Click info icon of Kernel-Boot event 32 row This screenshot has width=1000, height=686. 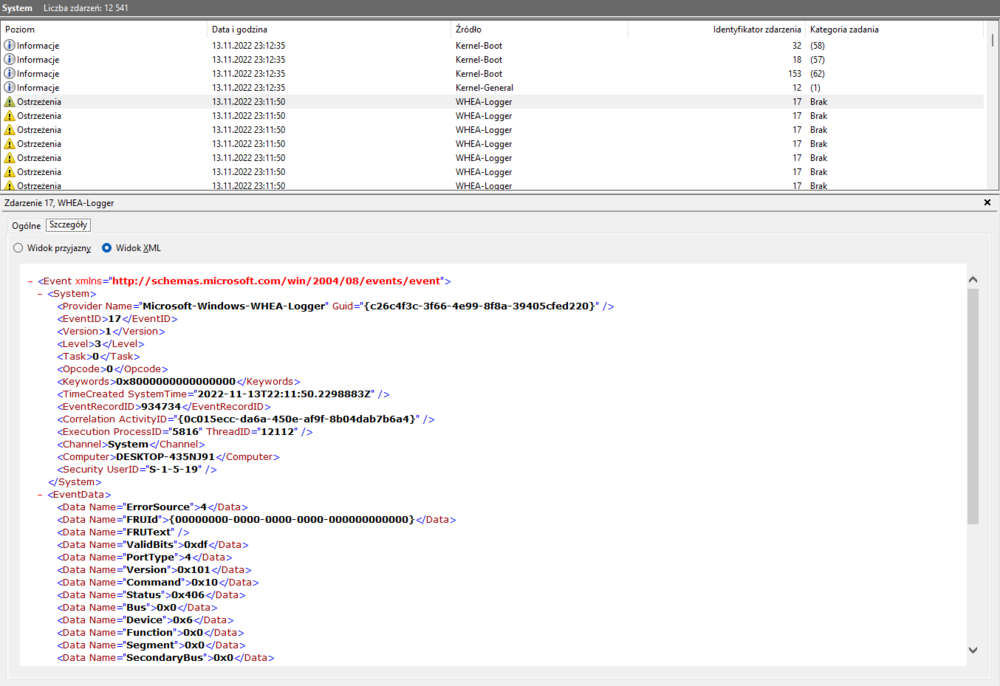pyautogui.click(x=10, y=45)
